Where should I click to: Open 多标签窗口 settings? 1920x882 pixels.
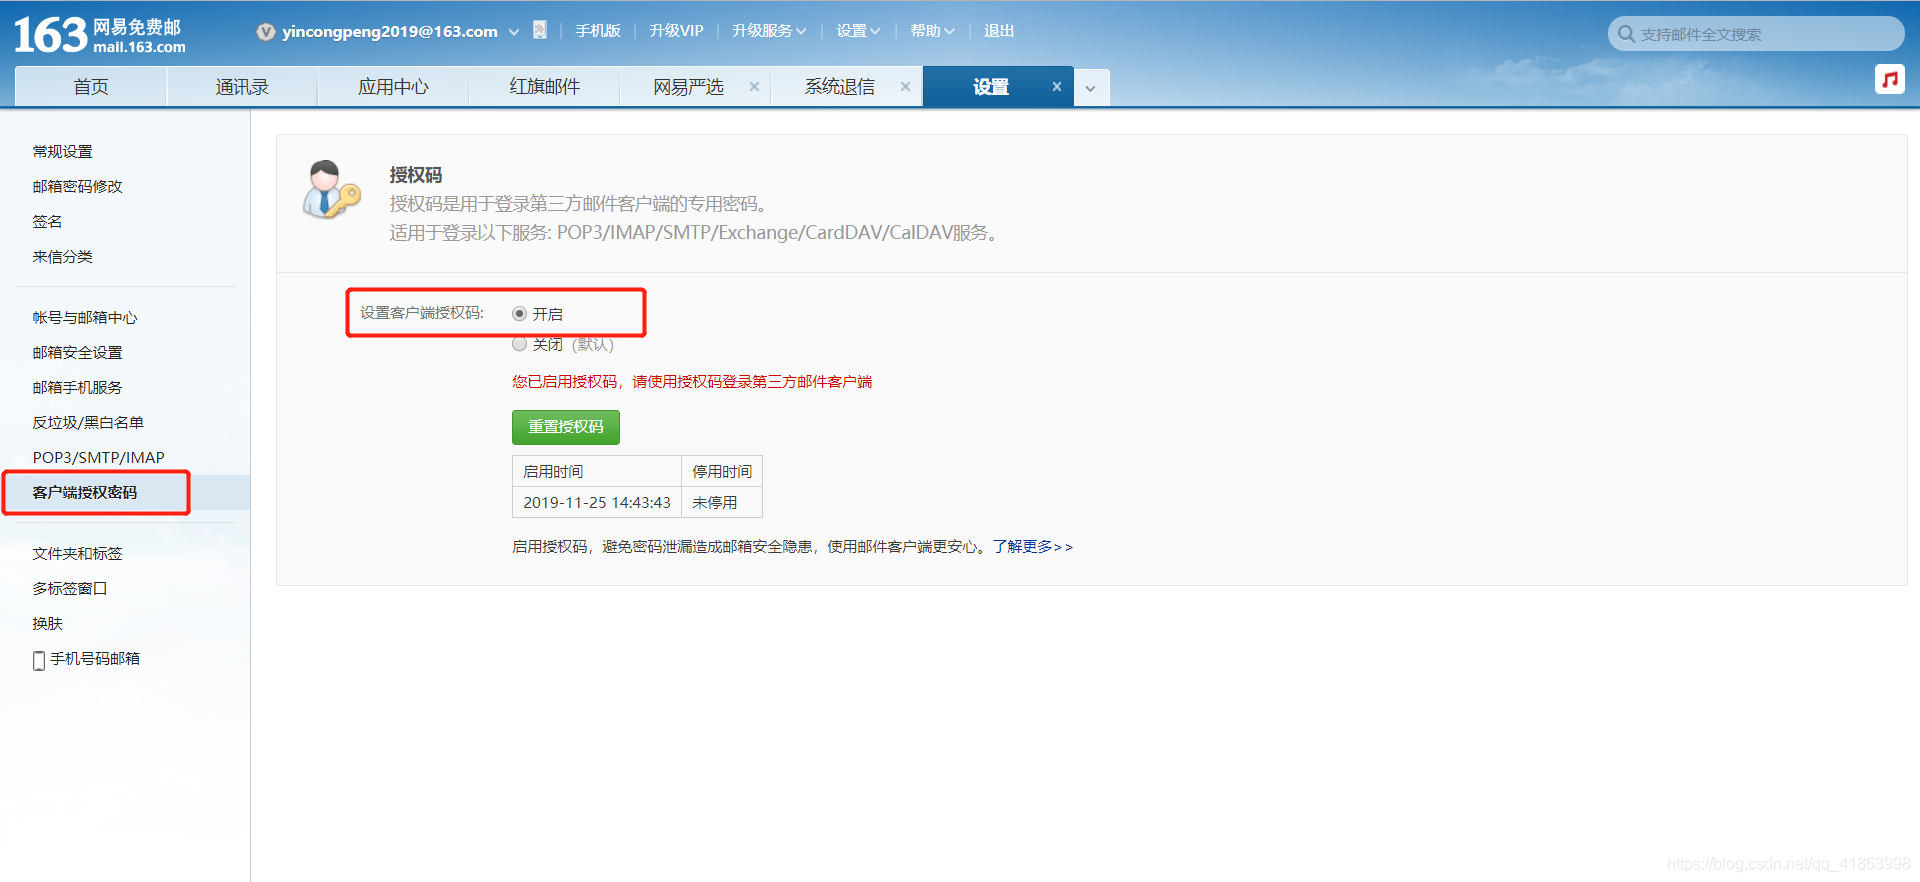[x=70, y=589]
